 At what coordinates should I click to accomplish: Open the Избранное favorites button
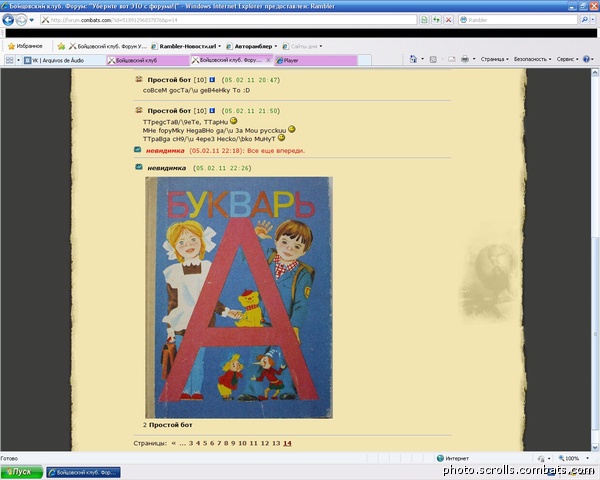tap(25, 46)
